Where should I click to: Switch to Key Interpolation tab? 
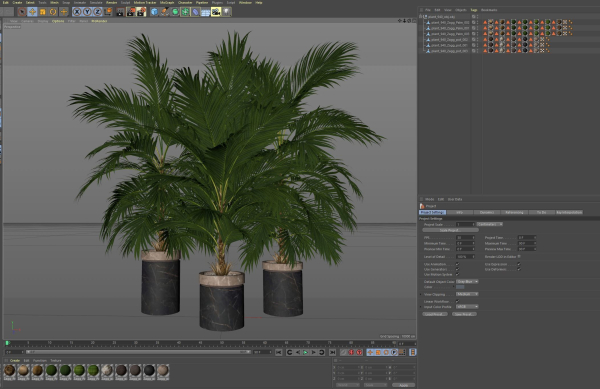point(569,212)
